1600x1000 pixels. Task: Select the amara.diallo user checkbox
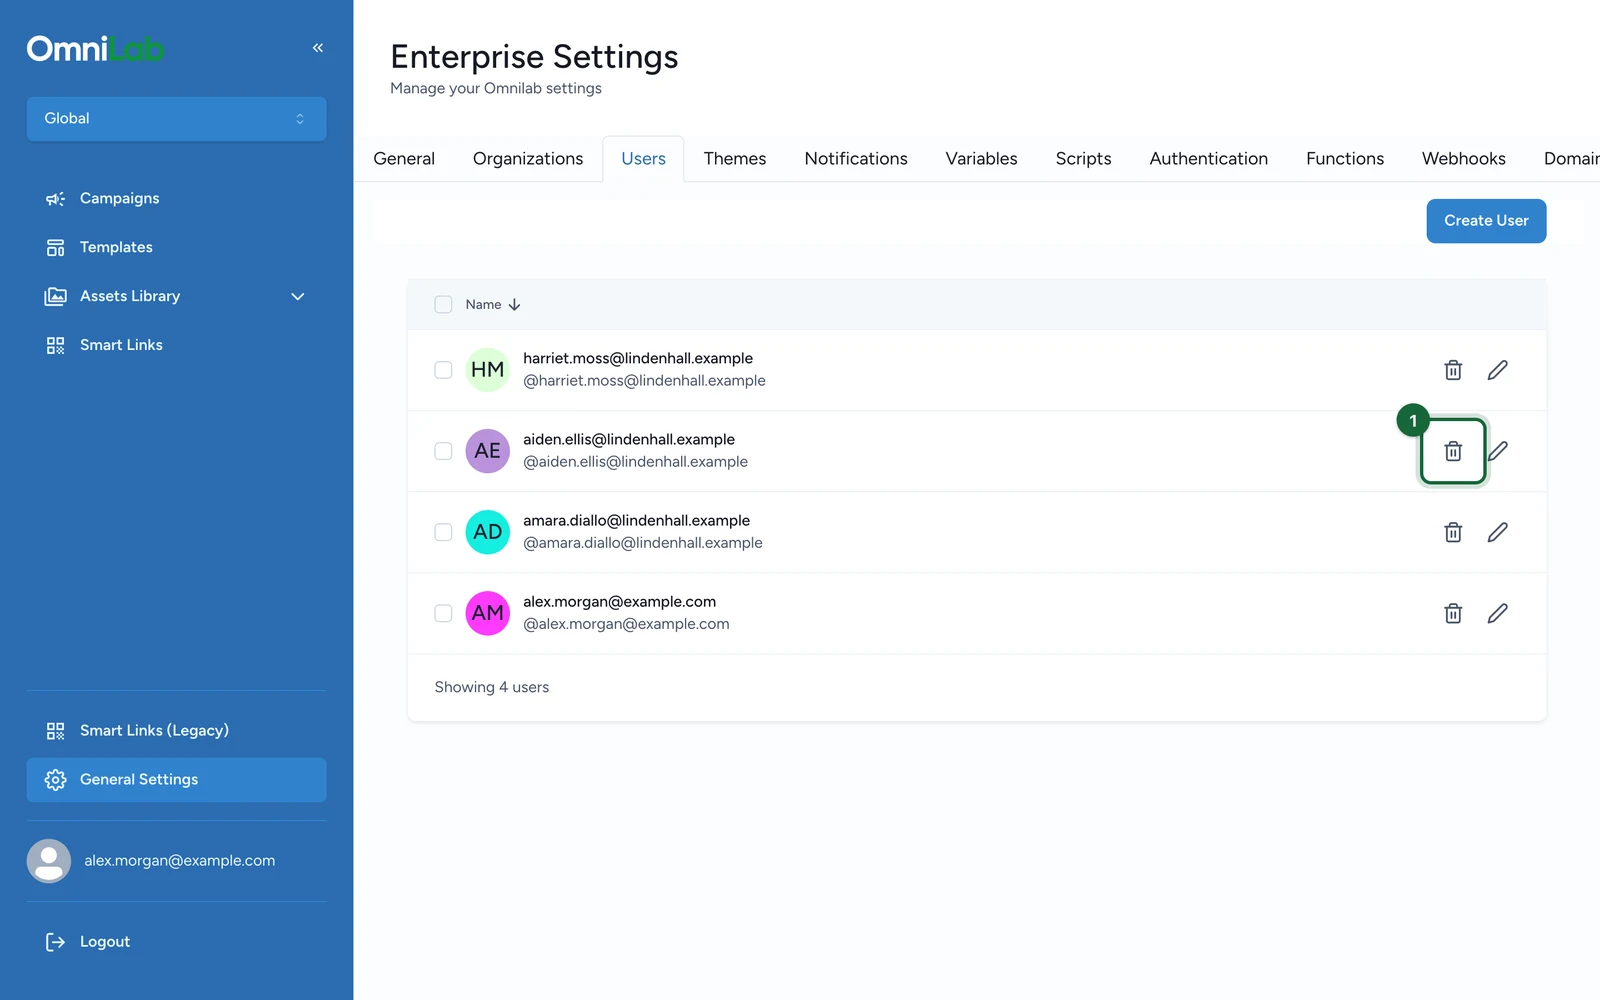[x=443, y=532]
